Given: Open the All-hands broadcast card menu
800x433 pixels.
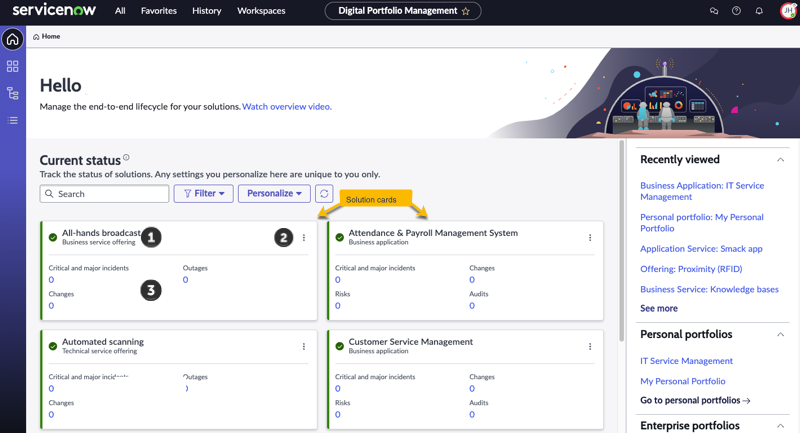Looking at the screenshot, I should tap(304, 238).
